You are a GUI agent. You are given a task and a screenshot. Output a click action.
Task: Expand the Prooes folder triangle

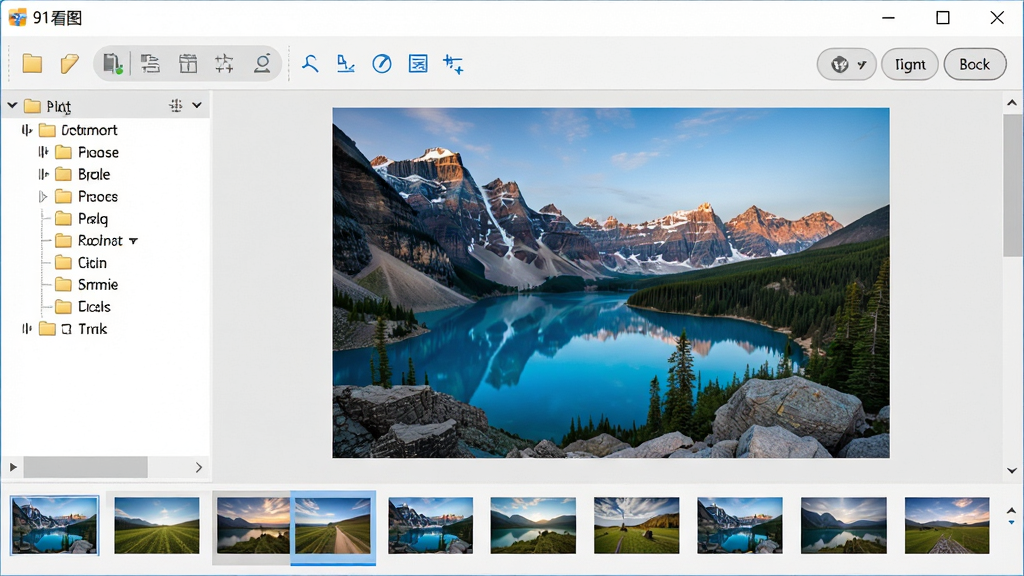[43, 197]
